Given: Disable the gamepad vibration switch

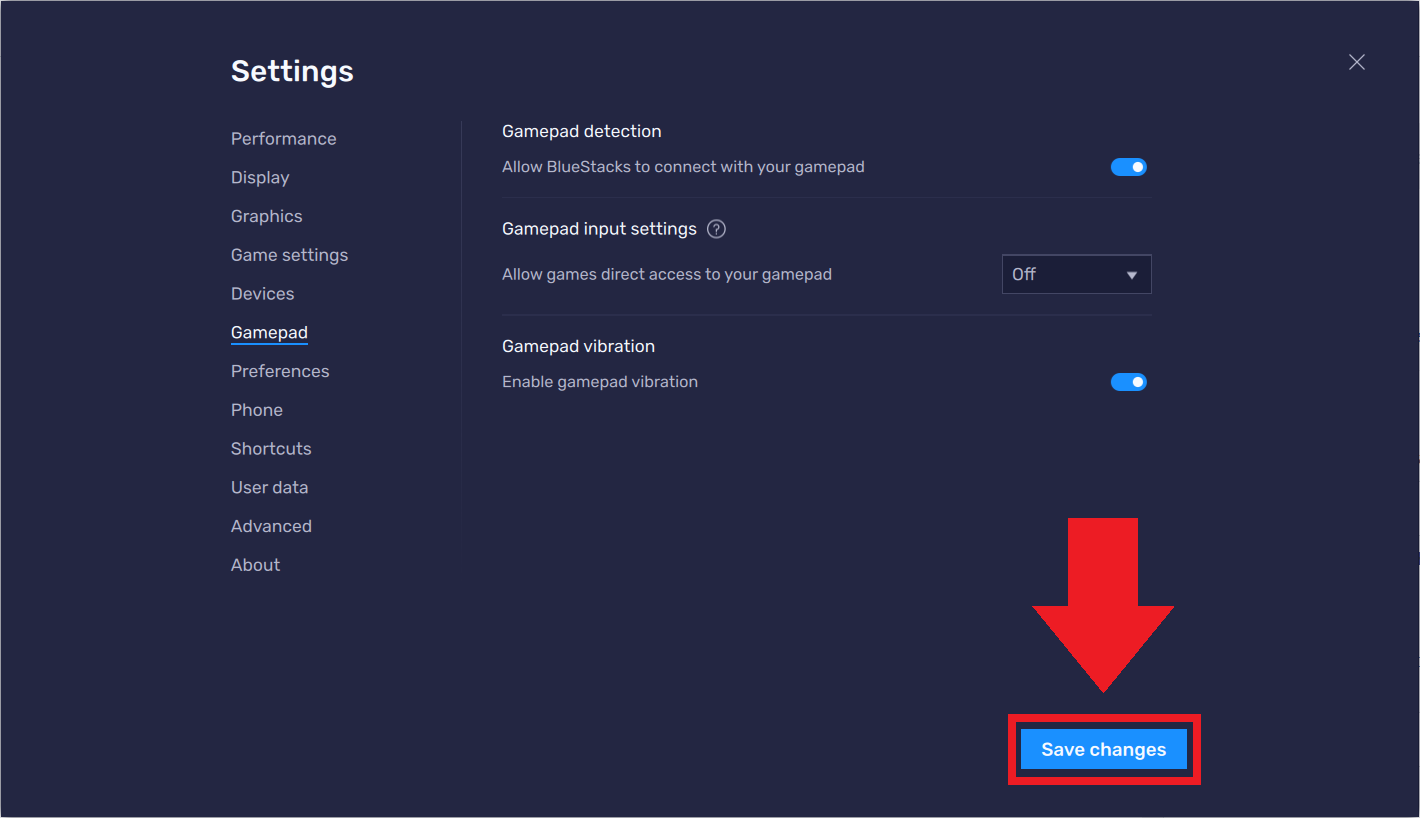Looking at the screenshot, I should [1129, 382].
